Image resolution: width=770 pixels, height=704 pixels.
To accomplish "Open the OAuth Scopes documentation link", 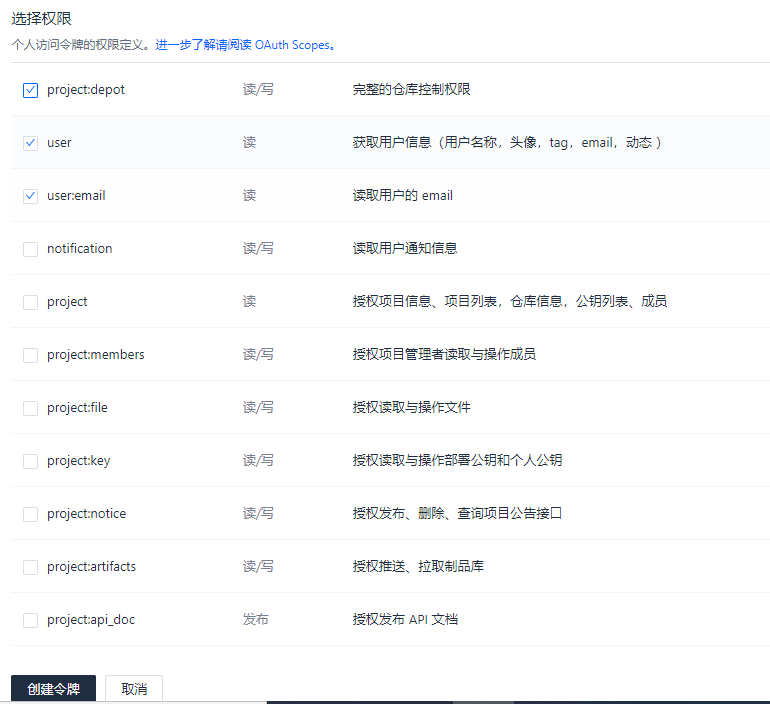I will [x=243, y=45].
